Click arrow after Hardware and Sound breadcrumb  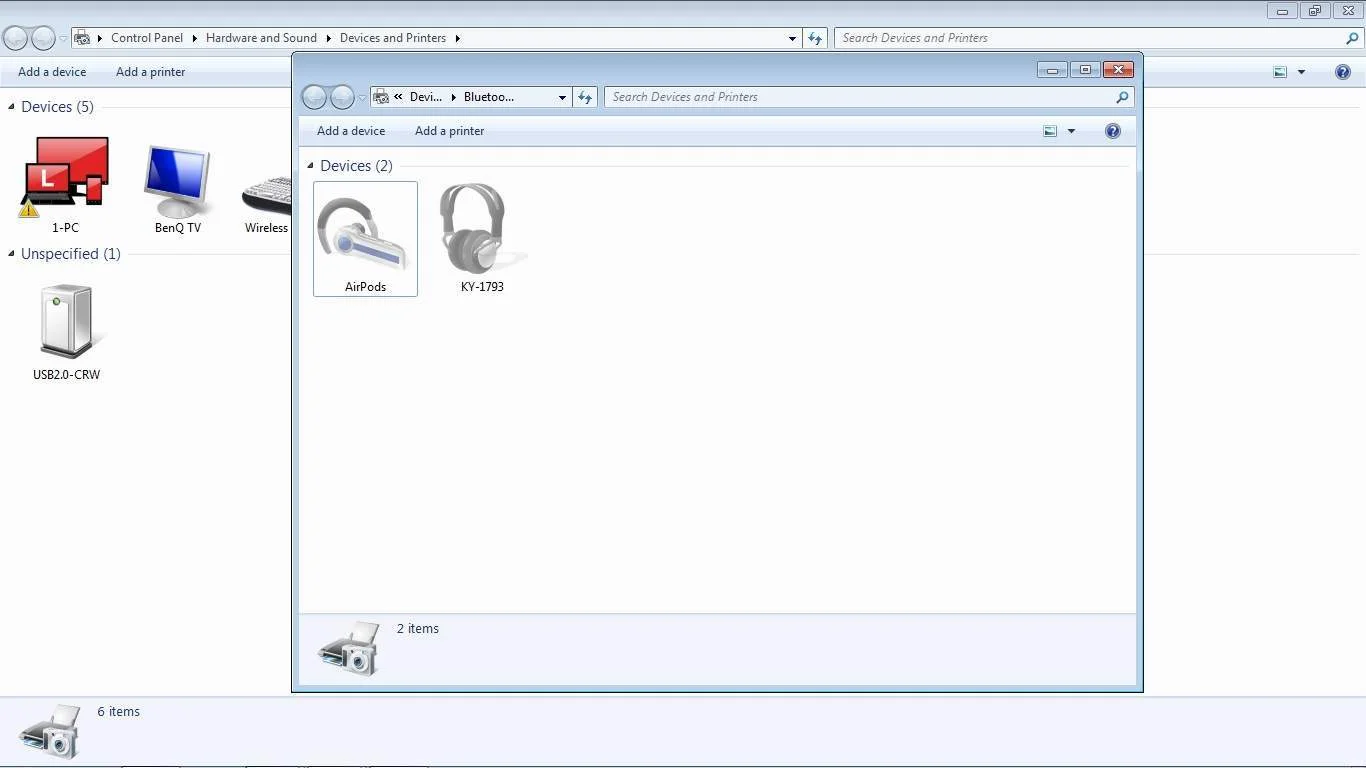point(328,38)
